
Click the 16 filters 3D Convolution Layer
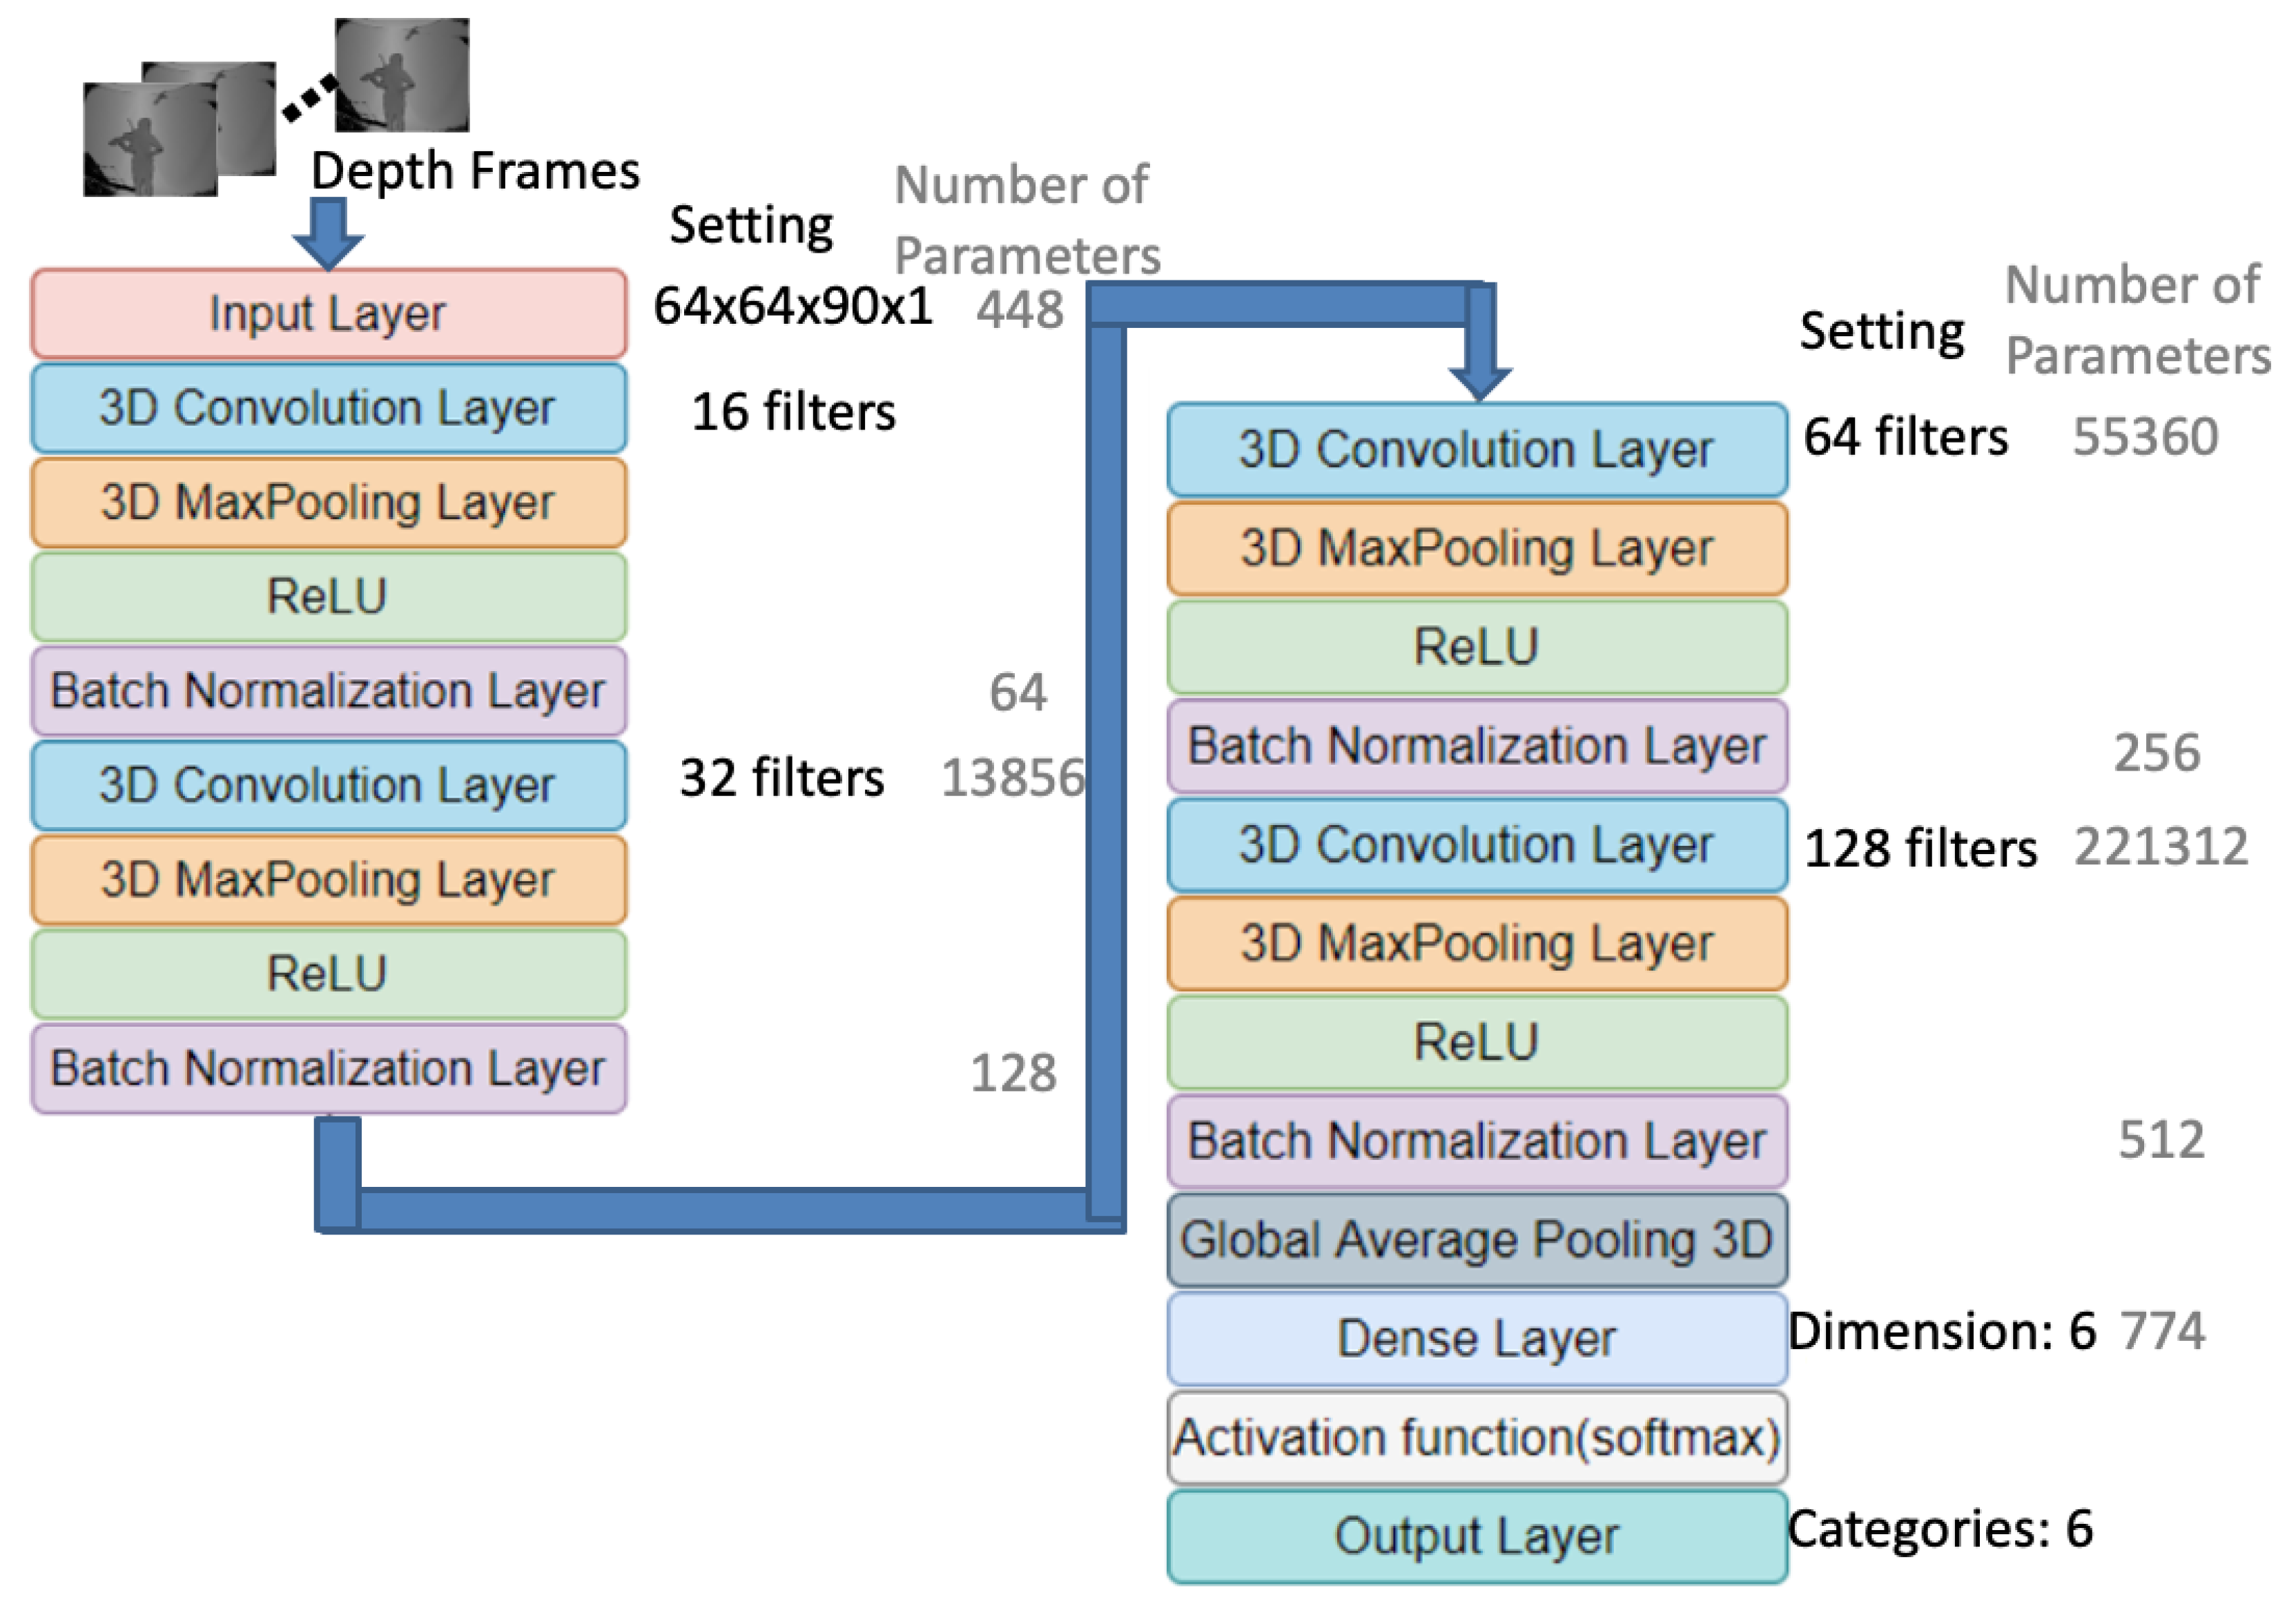pos(328,408)
